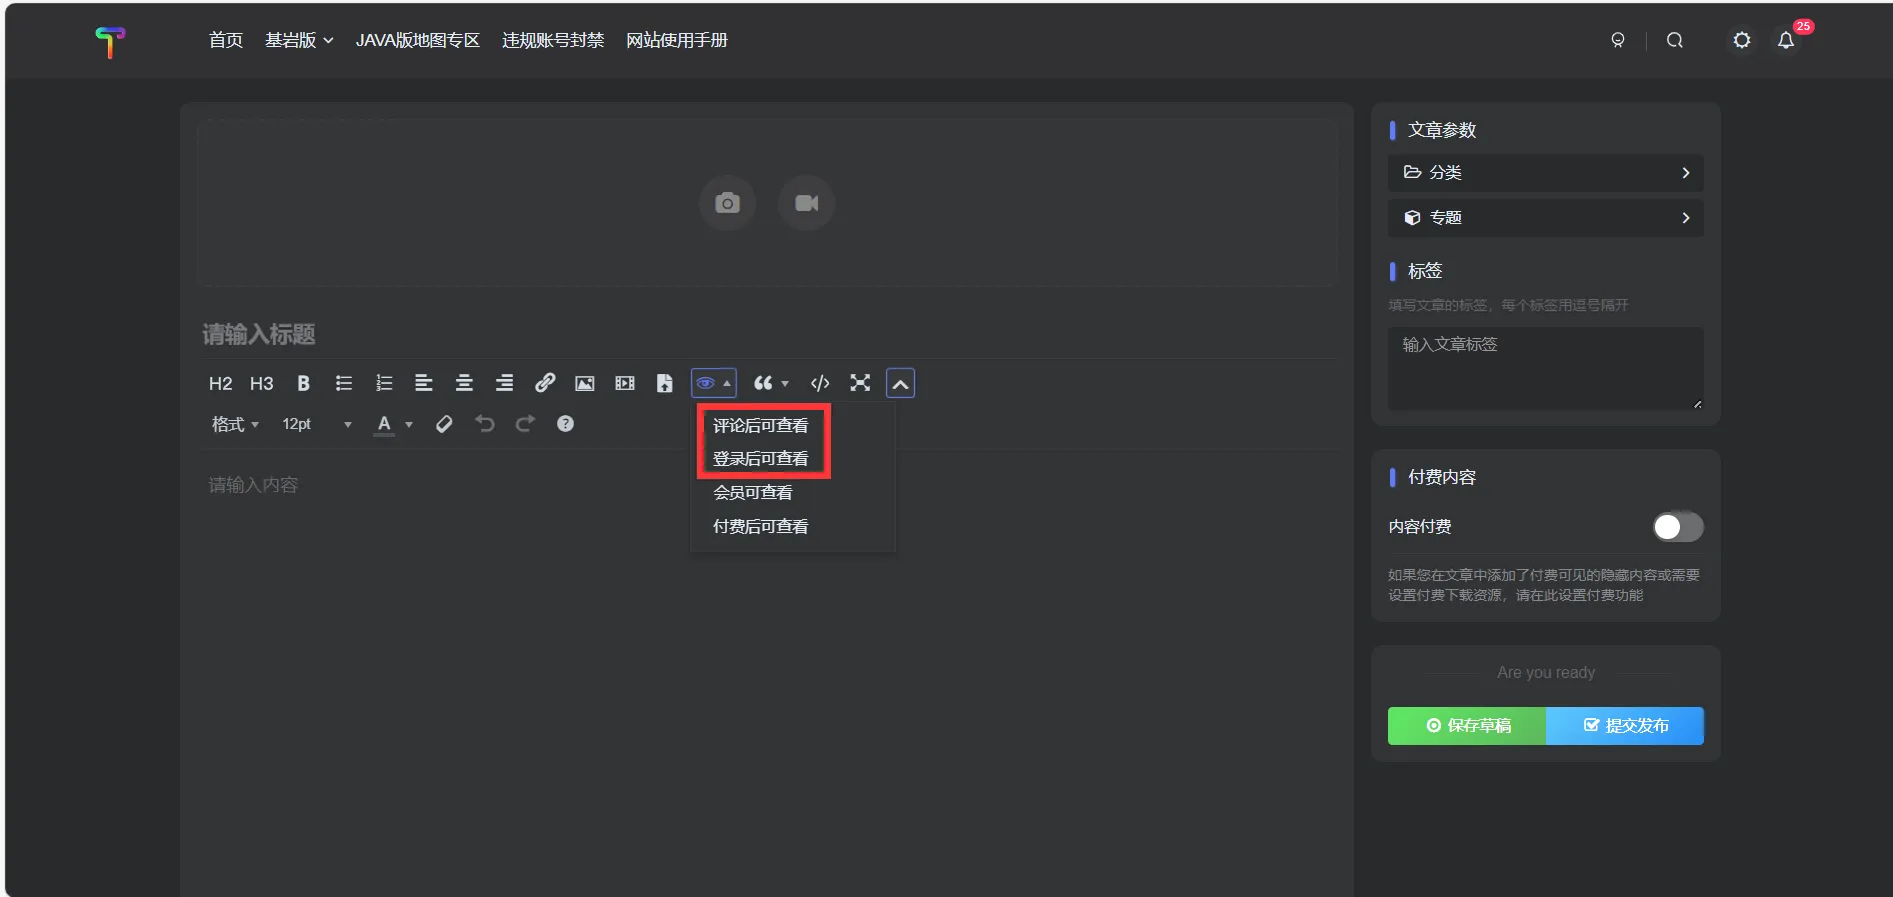Click the 保存草稿 button
The height and width of the screenshot is (897, 1893).
[x=1467, y=726]
